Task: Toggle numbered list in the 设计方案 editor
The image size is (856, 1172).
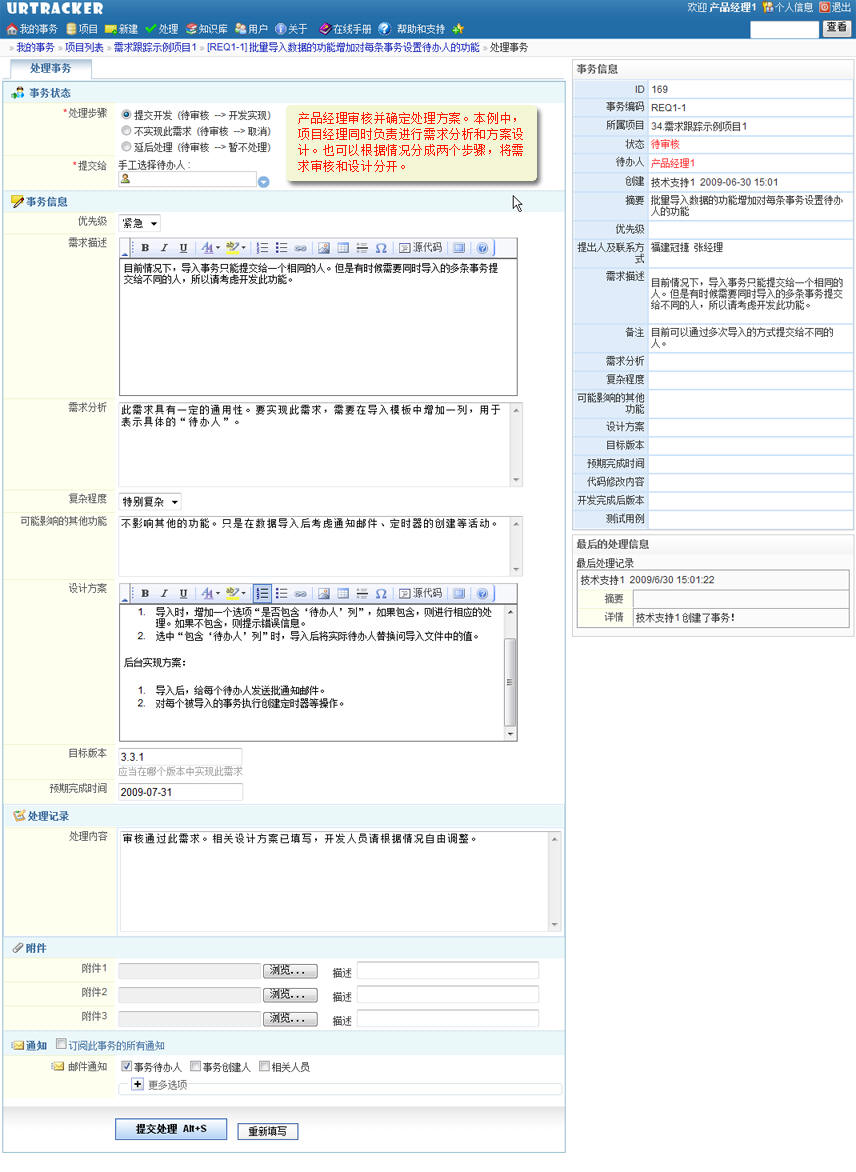Action: 262,593
